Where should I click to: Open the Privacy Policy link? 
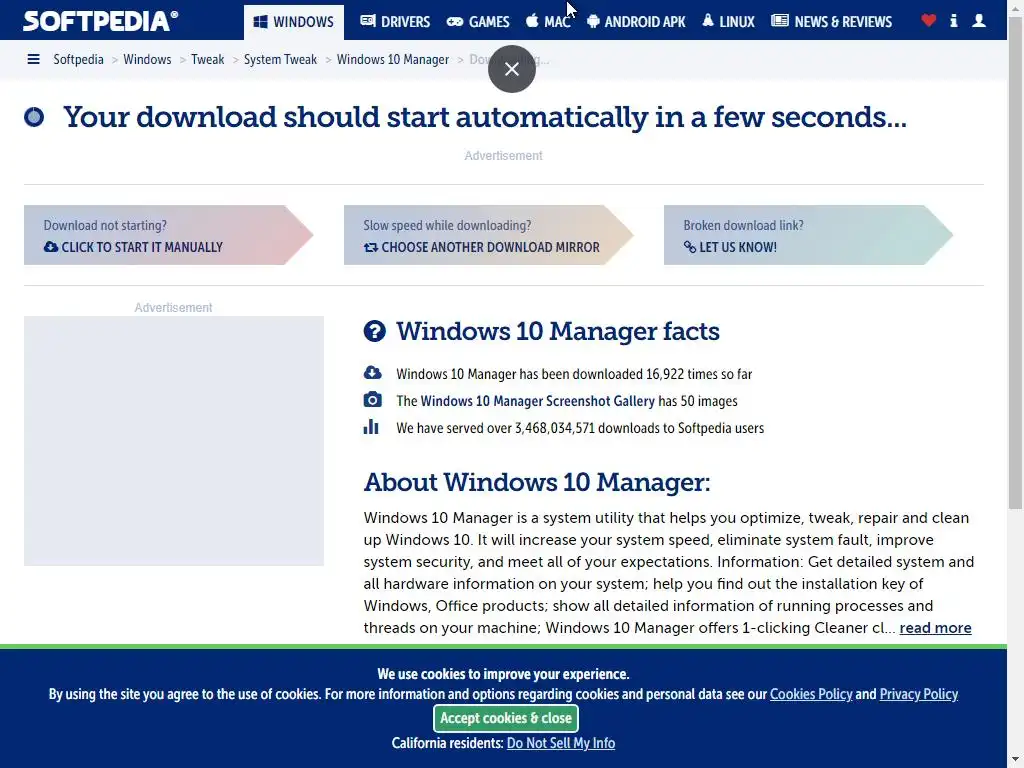click(919, 694)
